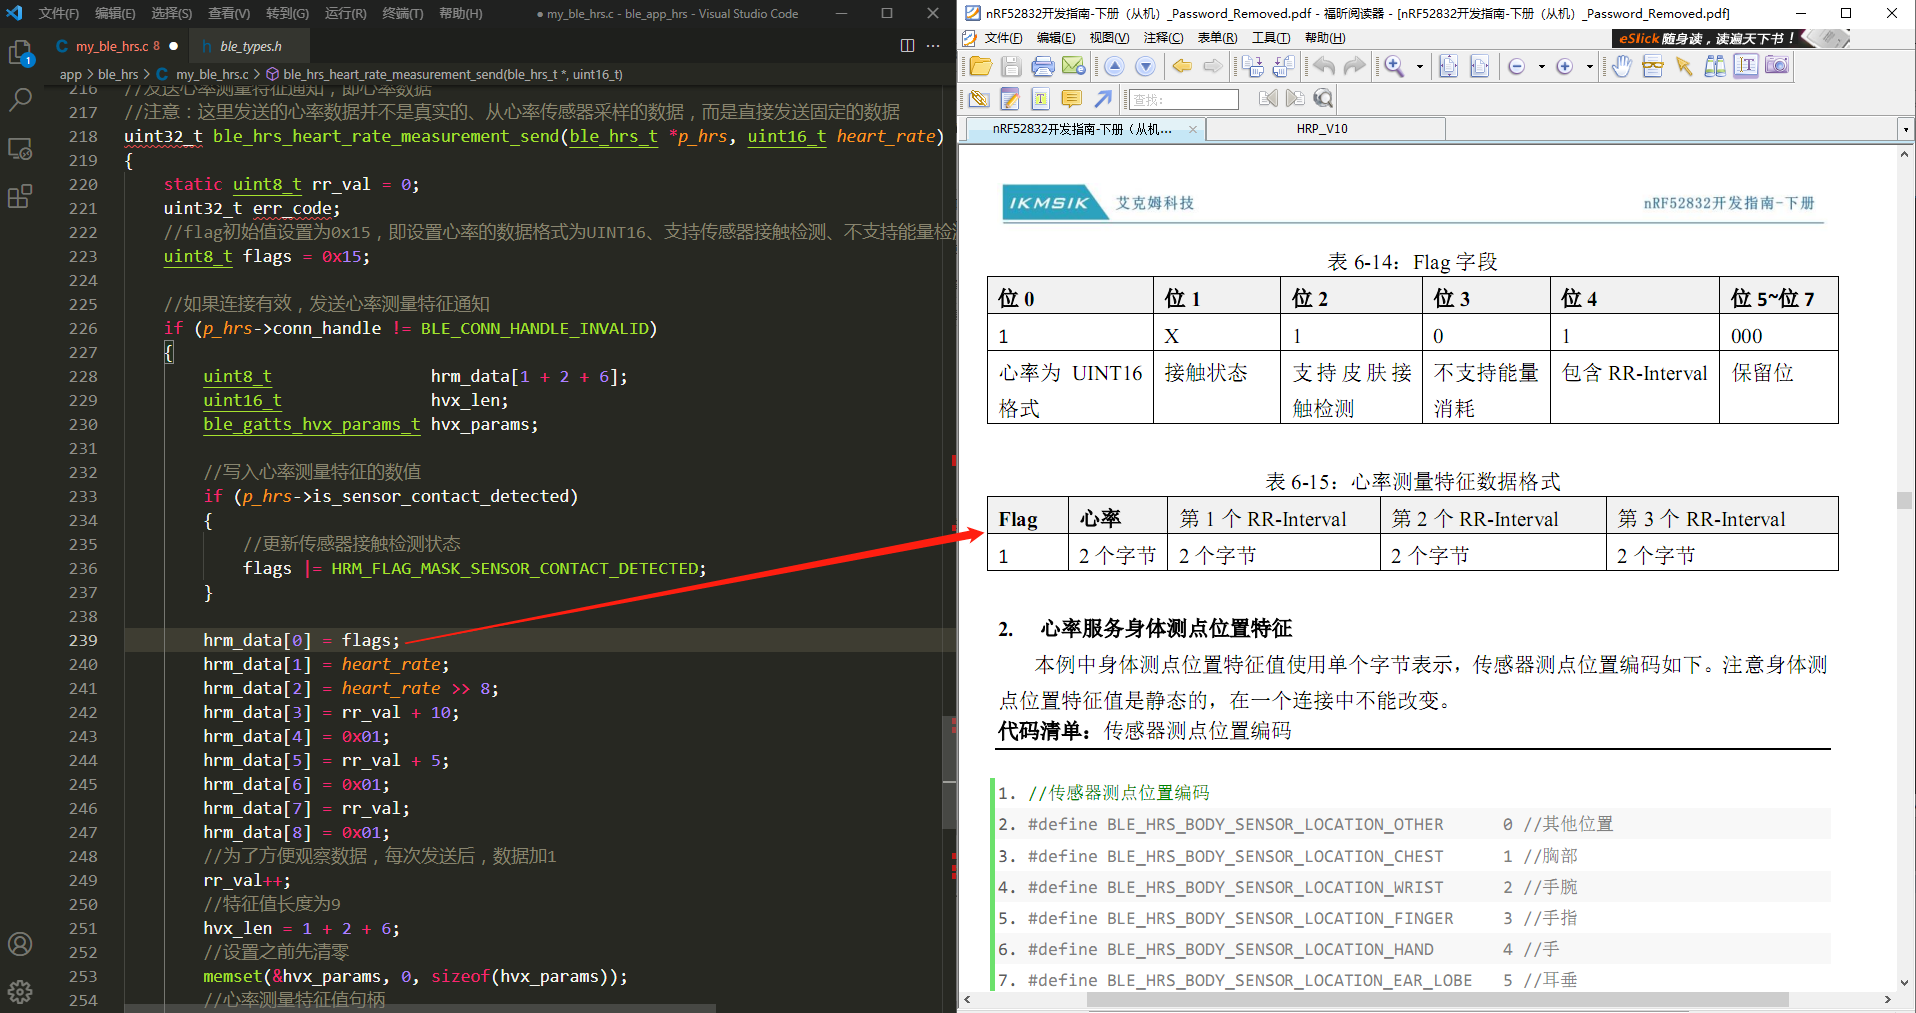Screen dimensions: 1916x1013
Task: Open the Explorer view in VS Code
Action: (x=20, y=53)
